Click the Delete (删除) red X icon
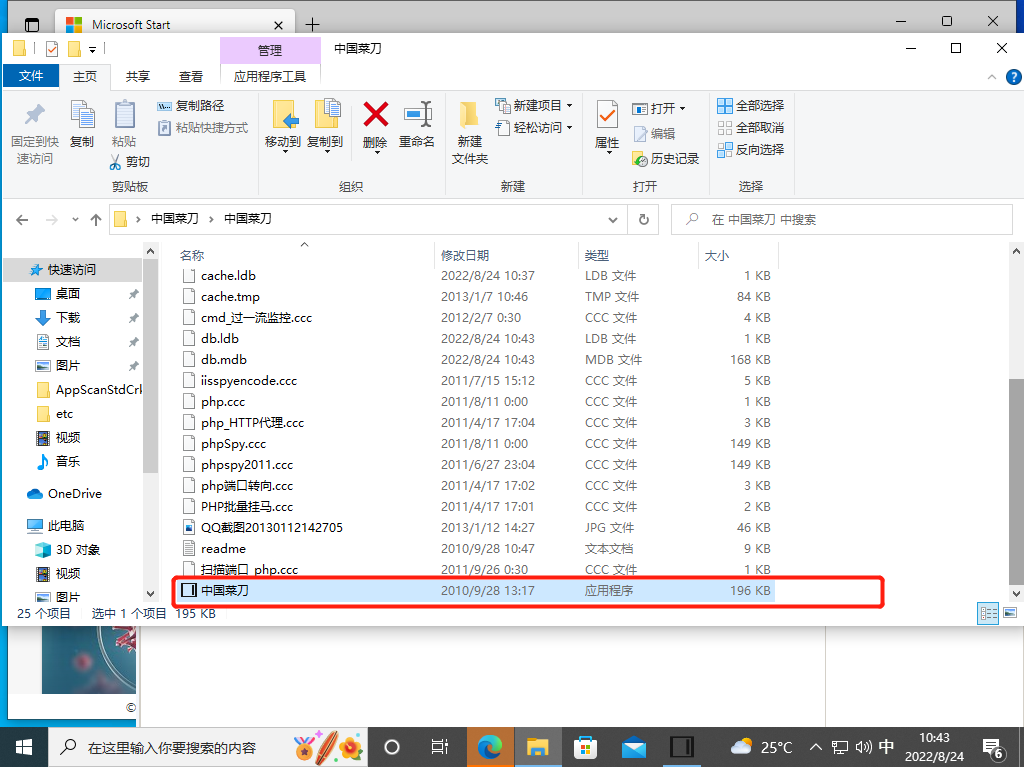The height and width of the screenshot is (767, 1024). [x=376, y=115]
